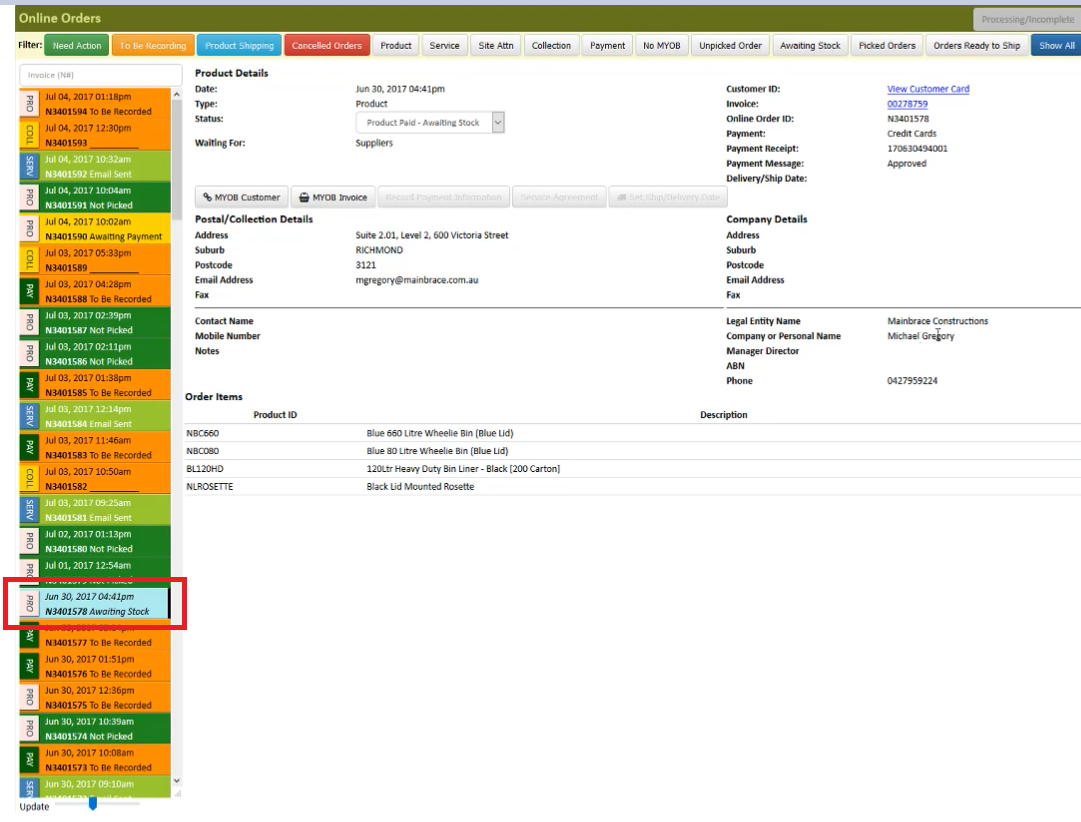Image resolution: width=1081 pixels, height=822 pixels.
Task: Click the SERV tag on order N3401592
Action: point(29,166)
